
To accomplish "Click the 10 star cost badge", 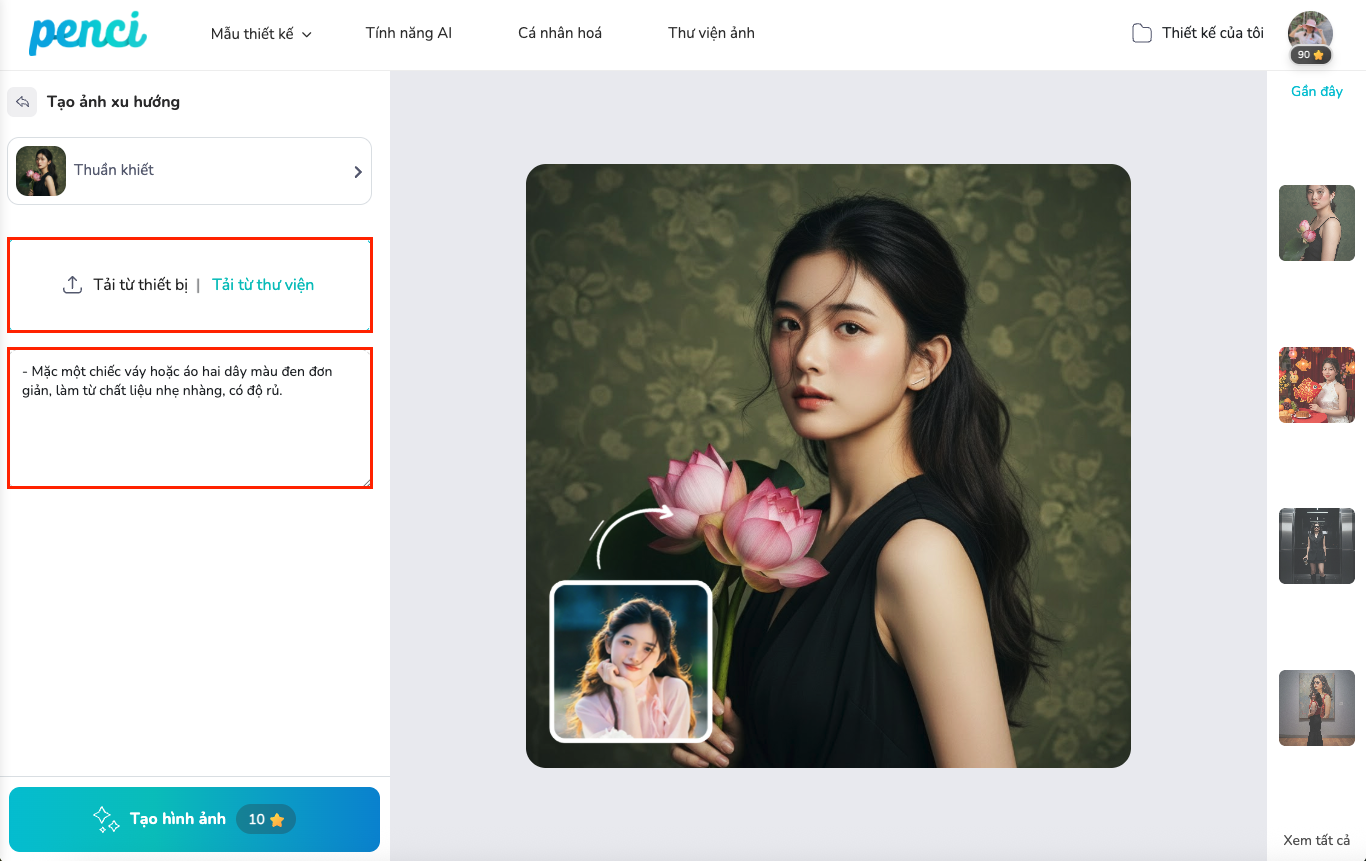I will point(266,819).
